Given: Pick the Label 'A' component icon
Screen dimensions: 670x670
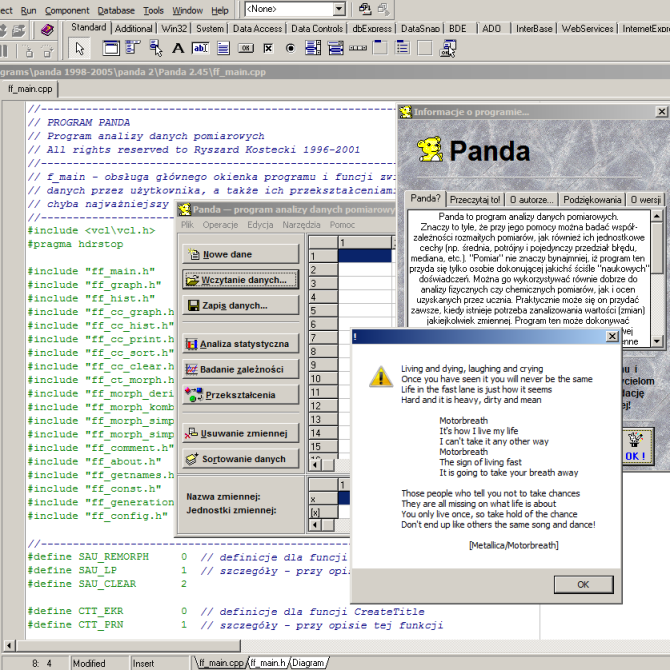Looking at the screenshot, I should [x=178, y=47].
